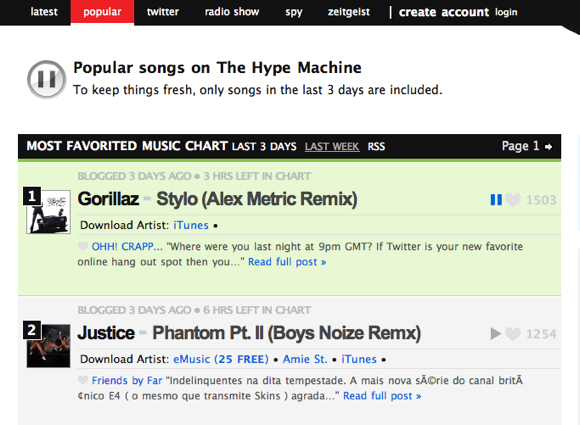Viewport: 580px width, 425px height.
Task: Switch to the latest tab
Action: point(44,12)
